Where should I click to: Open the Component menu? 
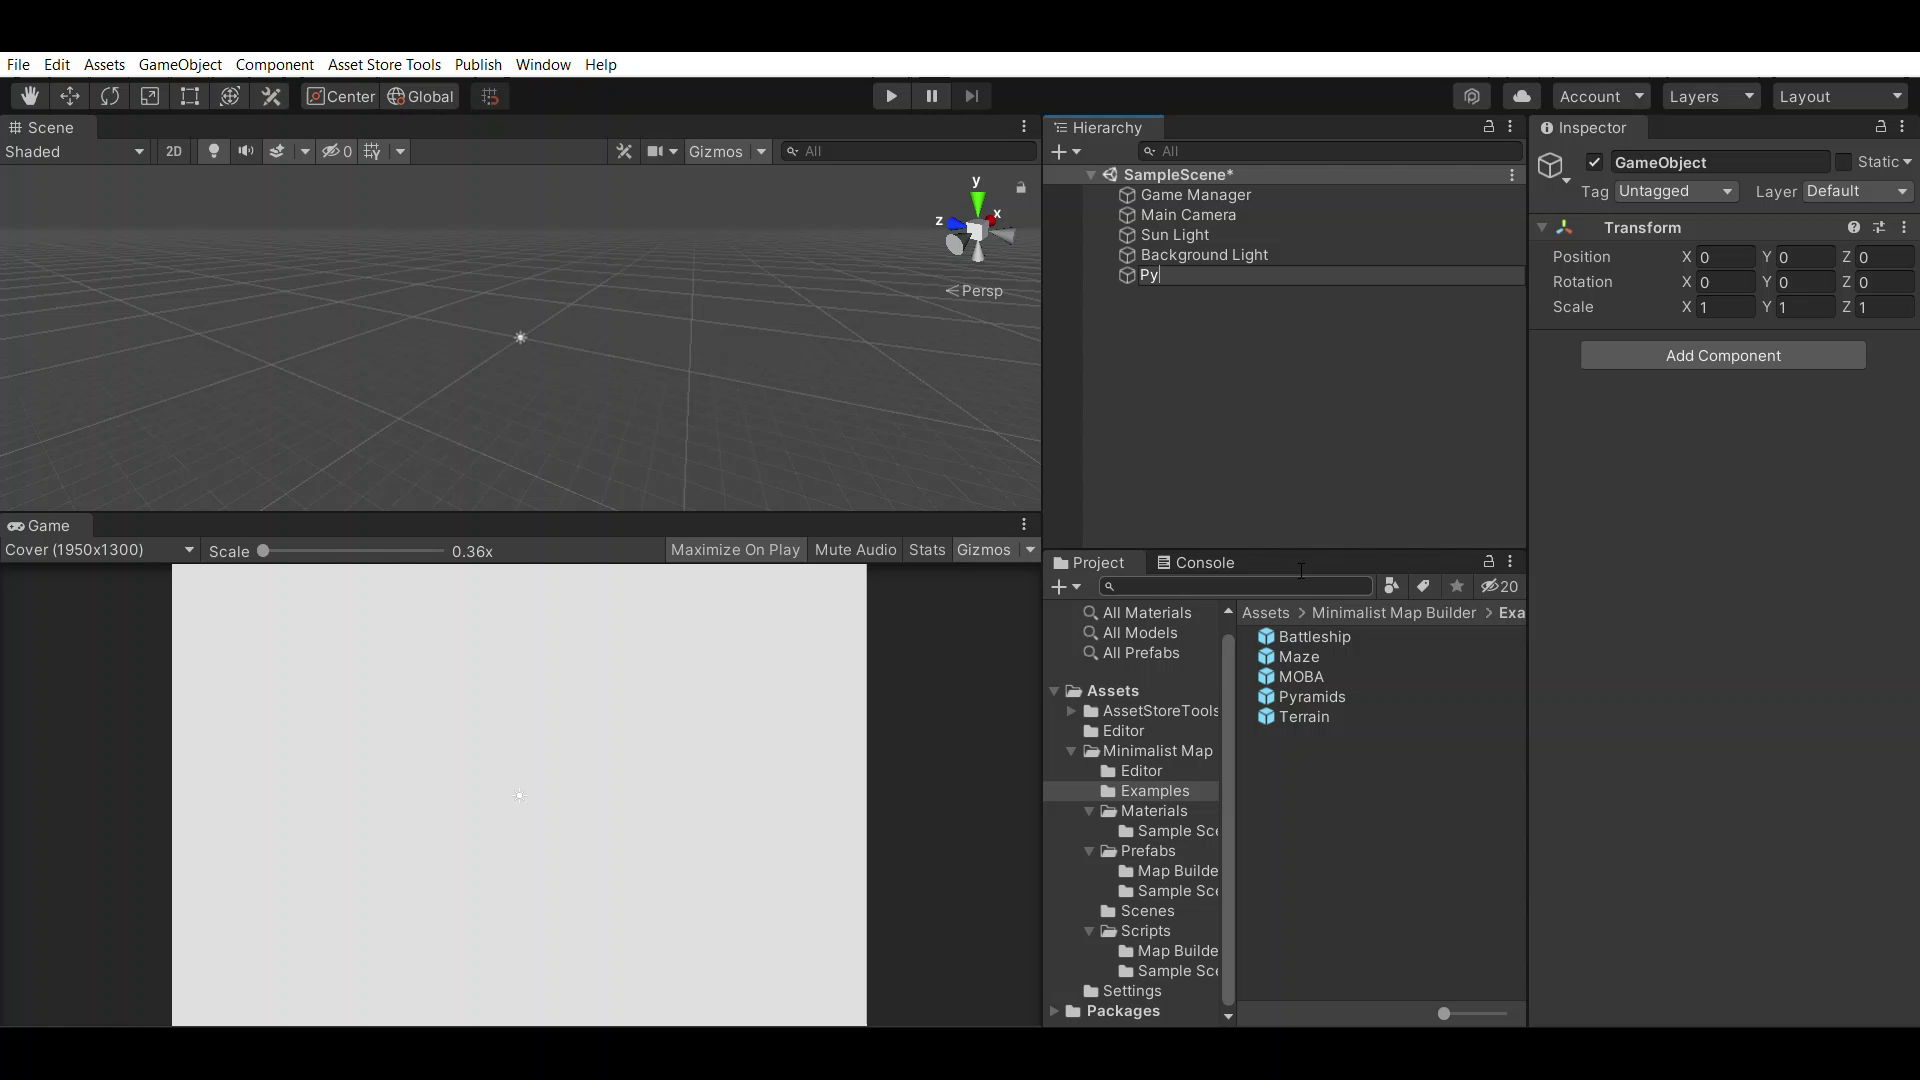pos(275,64)
